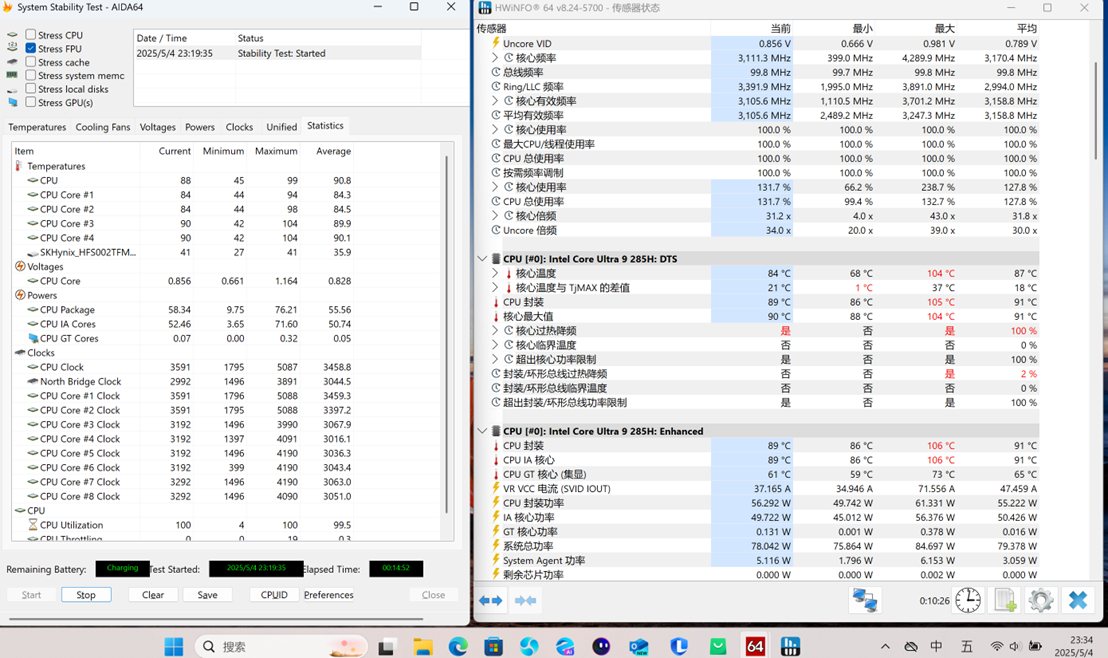The image size is (1108, 658).
Task: Open Windows Start menu icon
Action: click(173, 646)
